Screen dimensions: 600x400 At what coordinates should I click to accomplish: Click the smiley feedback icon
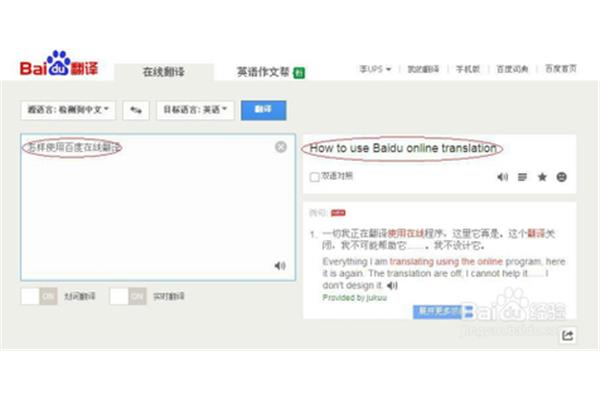click(561, 177)
